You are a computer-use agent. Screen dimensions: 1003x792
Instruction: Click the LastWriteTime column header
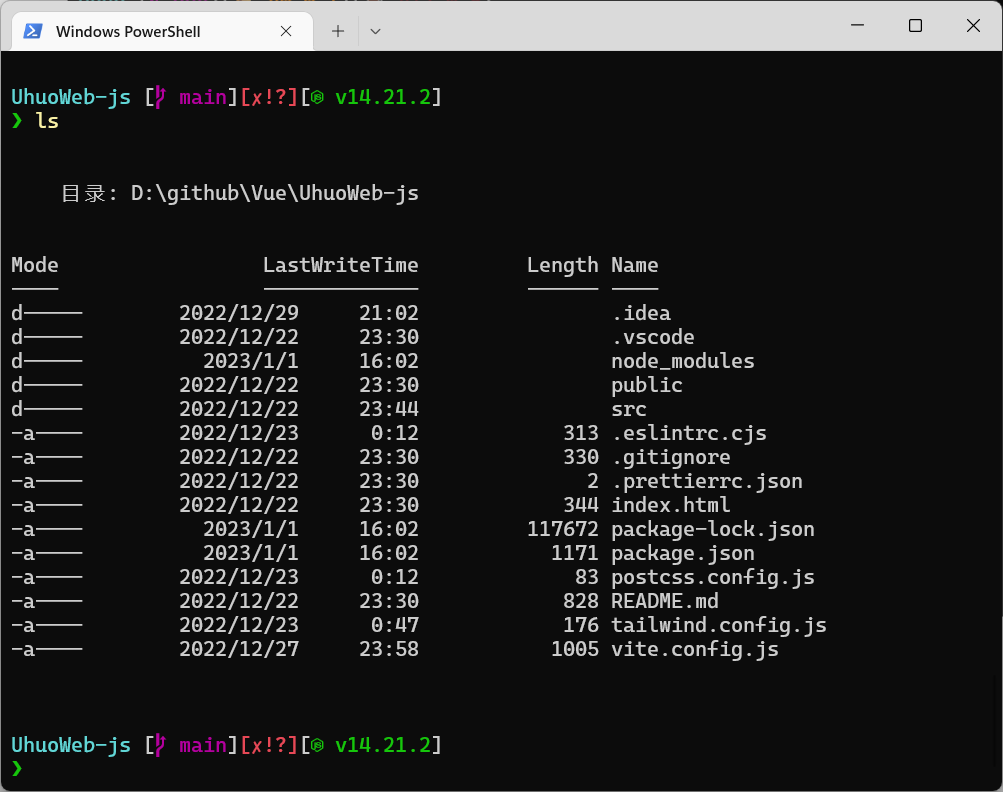pos(340,265)
